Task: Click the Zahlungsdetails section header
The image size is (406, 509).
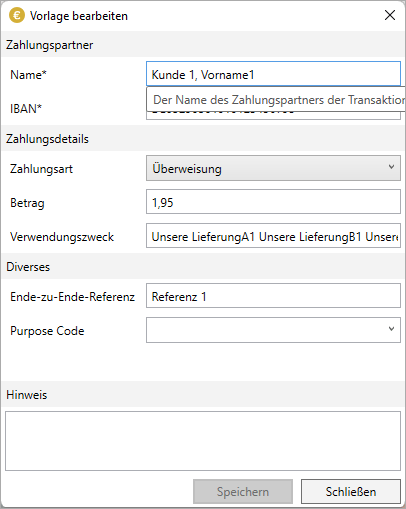Action: click(x=47, y=139)
